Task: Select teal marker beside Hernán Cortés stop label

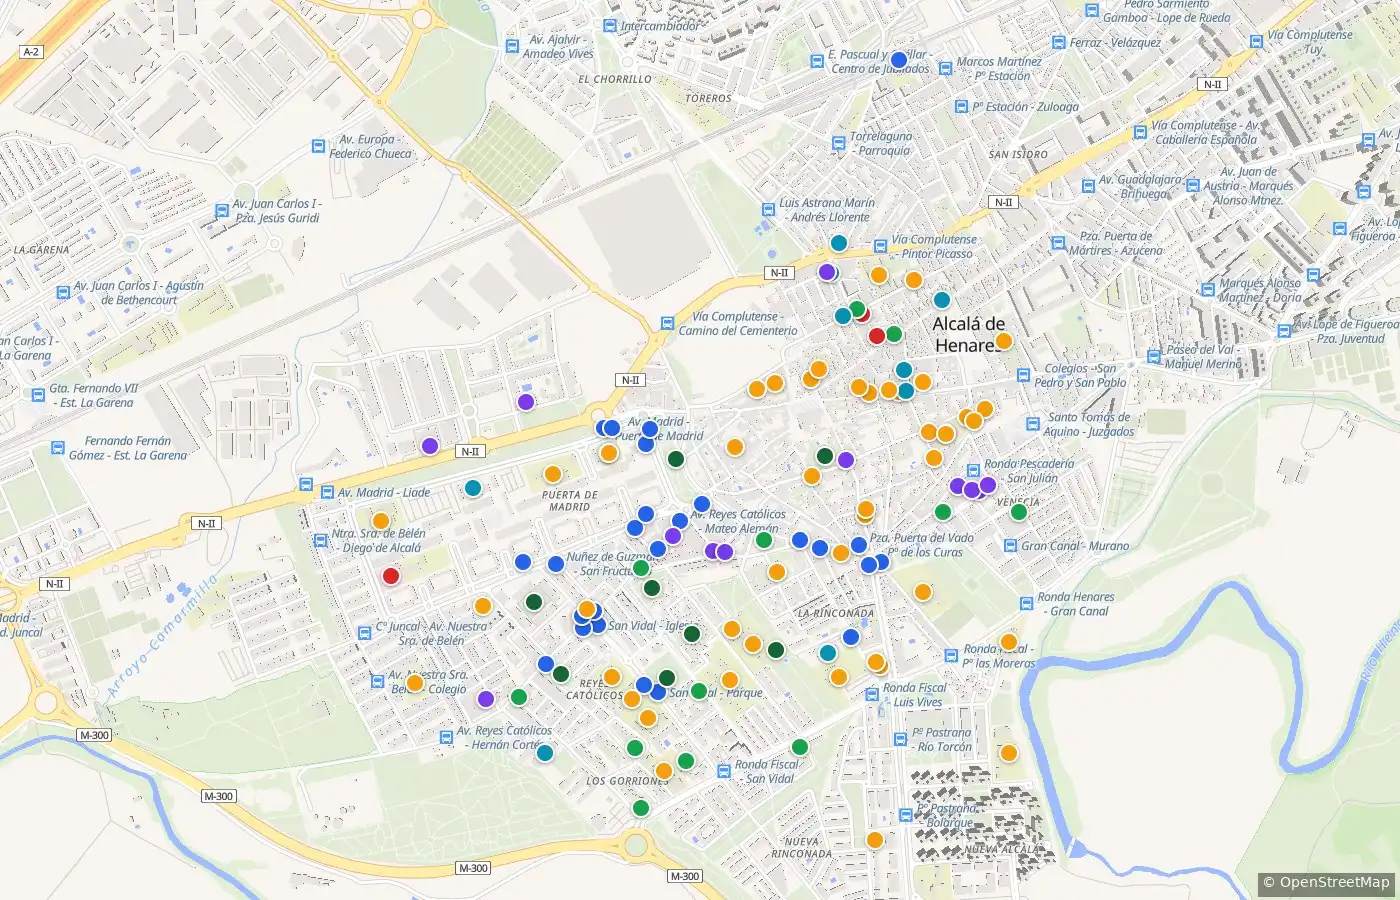Action: point(545,753)
